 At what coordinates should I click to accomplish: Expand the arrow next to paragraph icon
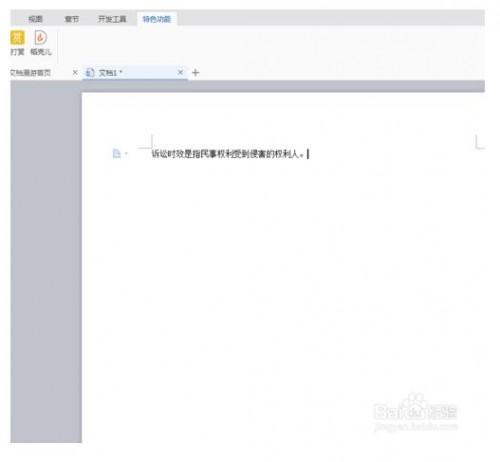[126, 154]
